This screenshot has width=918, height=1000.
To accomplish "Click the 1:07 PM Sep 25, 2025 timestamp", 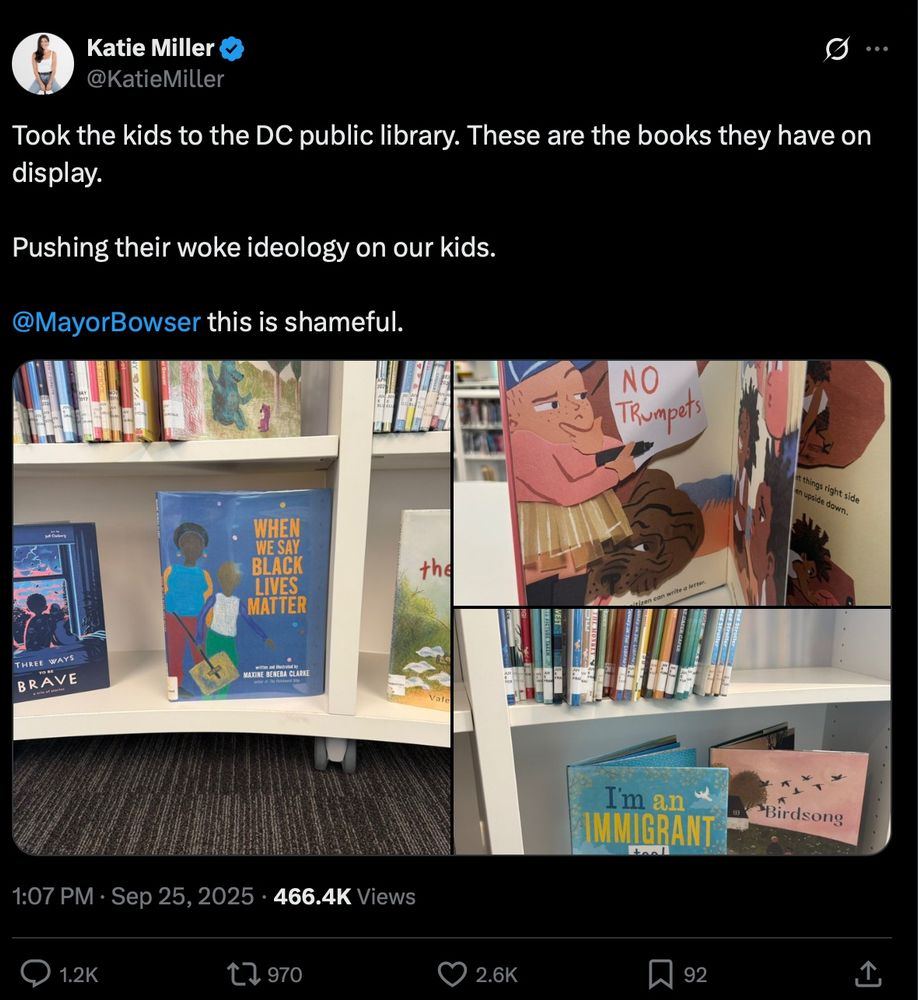I will click(133, 897).
